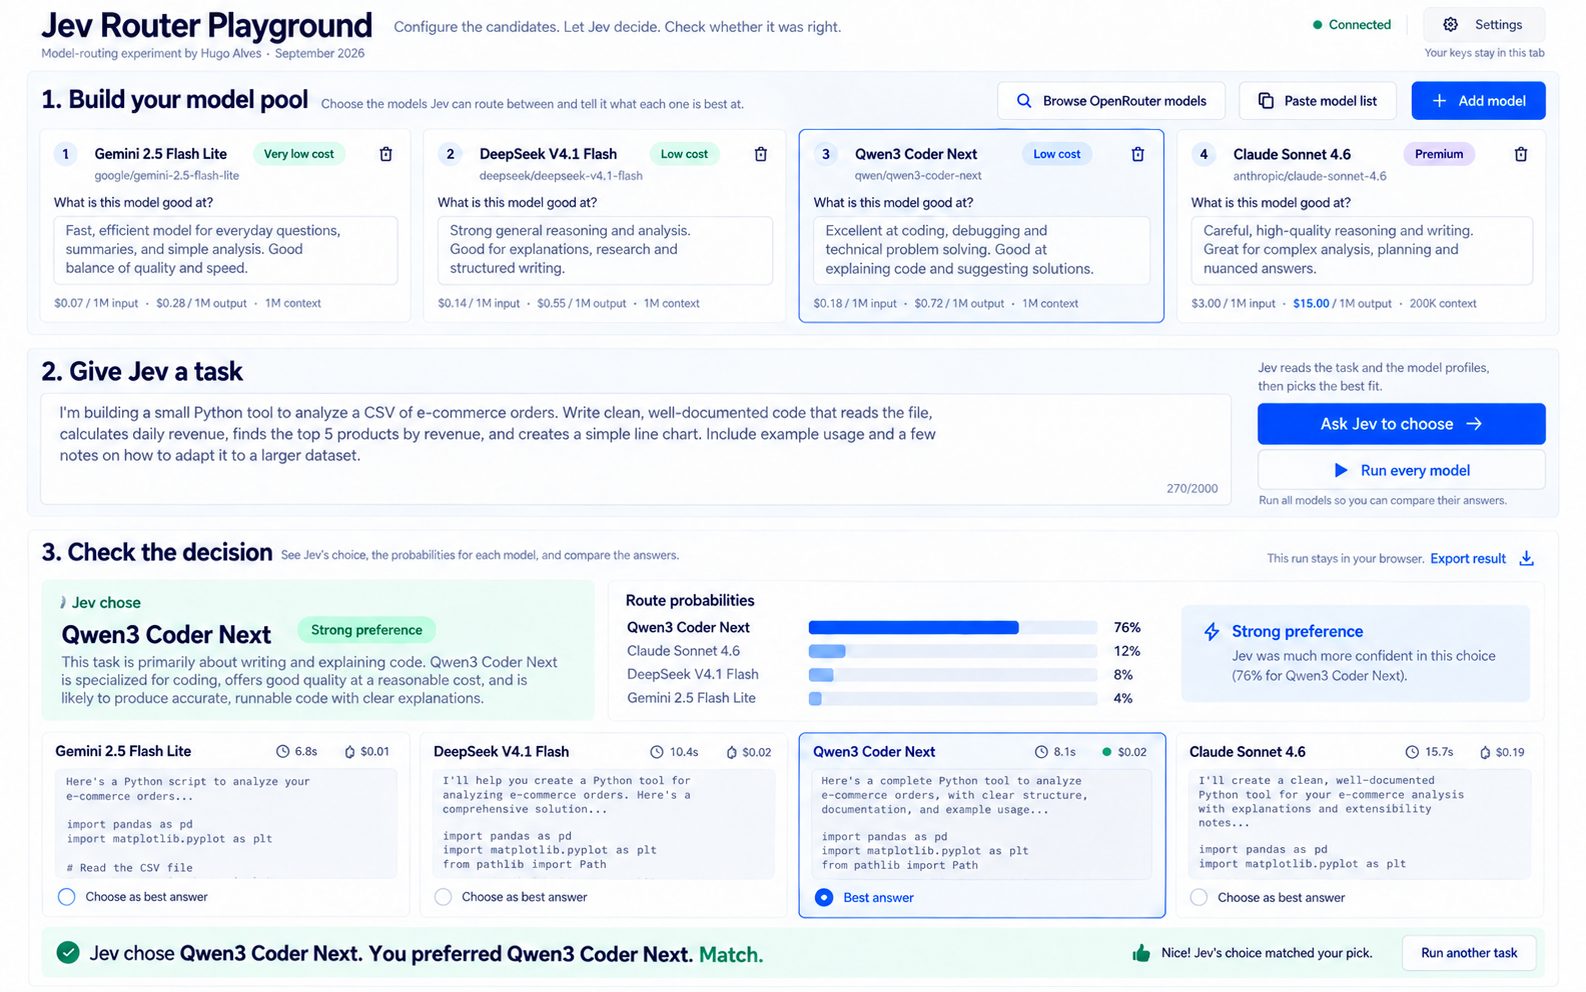Edit Gemini's 'What is this model good at' field
Screen dimensions: 1586x992
pyautogui.click(x=225, y=250)
